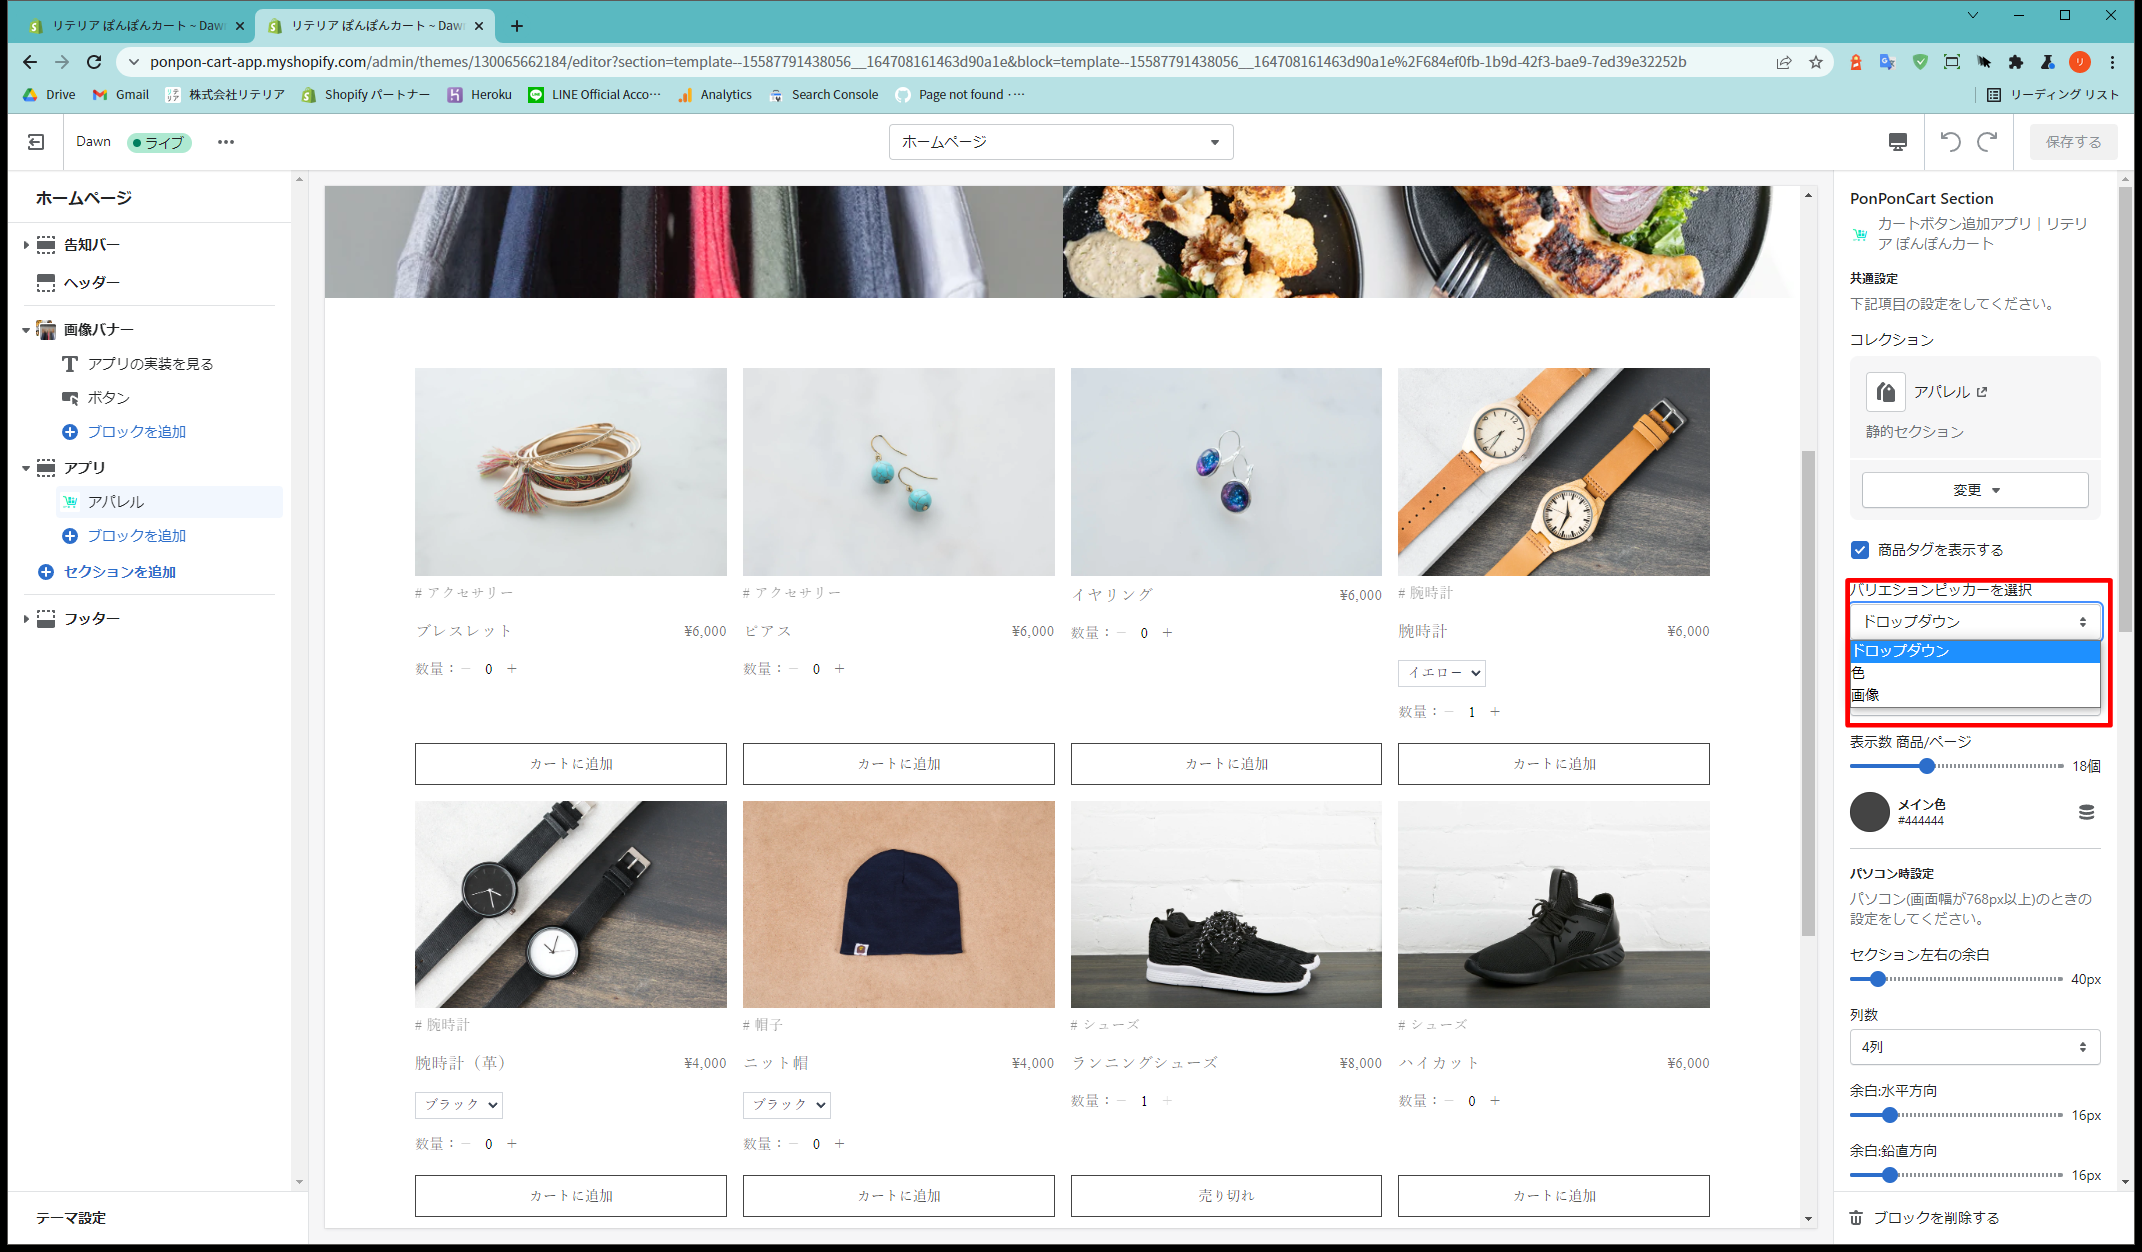Open the 列数 4列 dropdown
The image size is (2142, 1252).
(x=1974, y=1047)
